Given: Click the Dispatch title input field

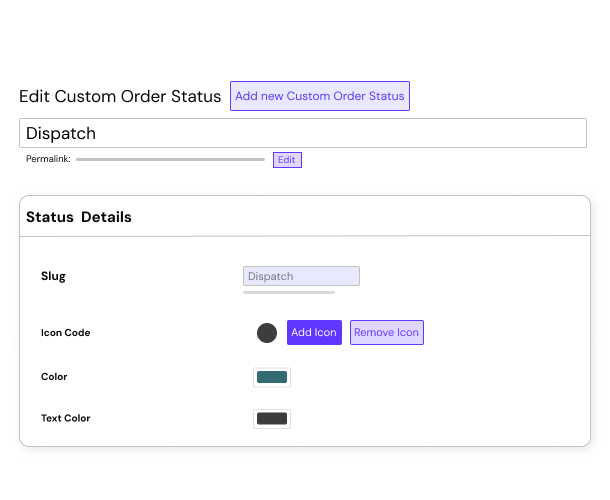Looking at the screenshot, I should (x=302, y=133).
